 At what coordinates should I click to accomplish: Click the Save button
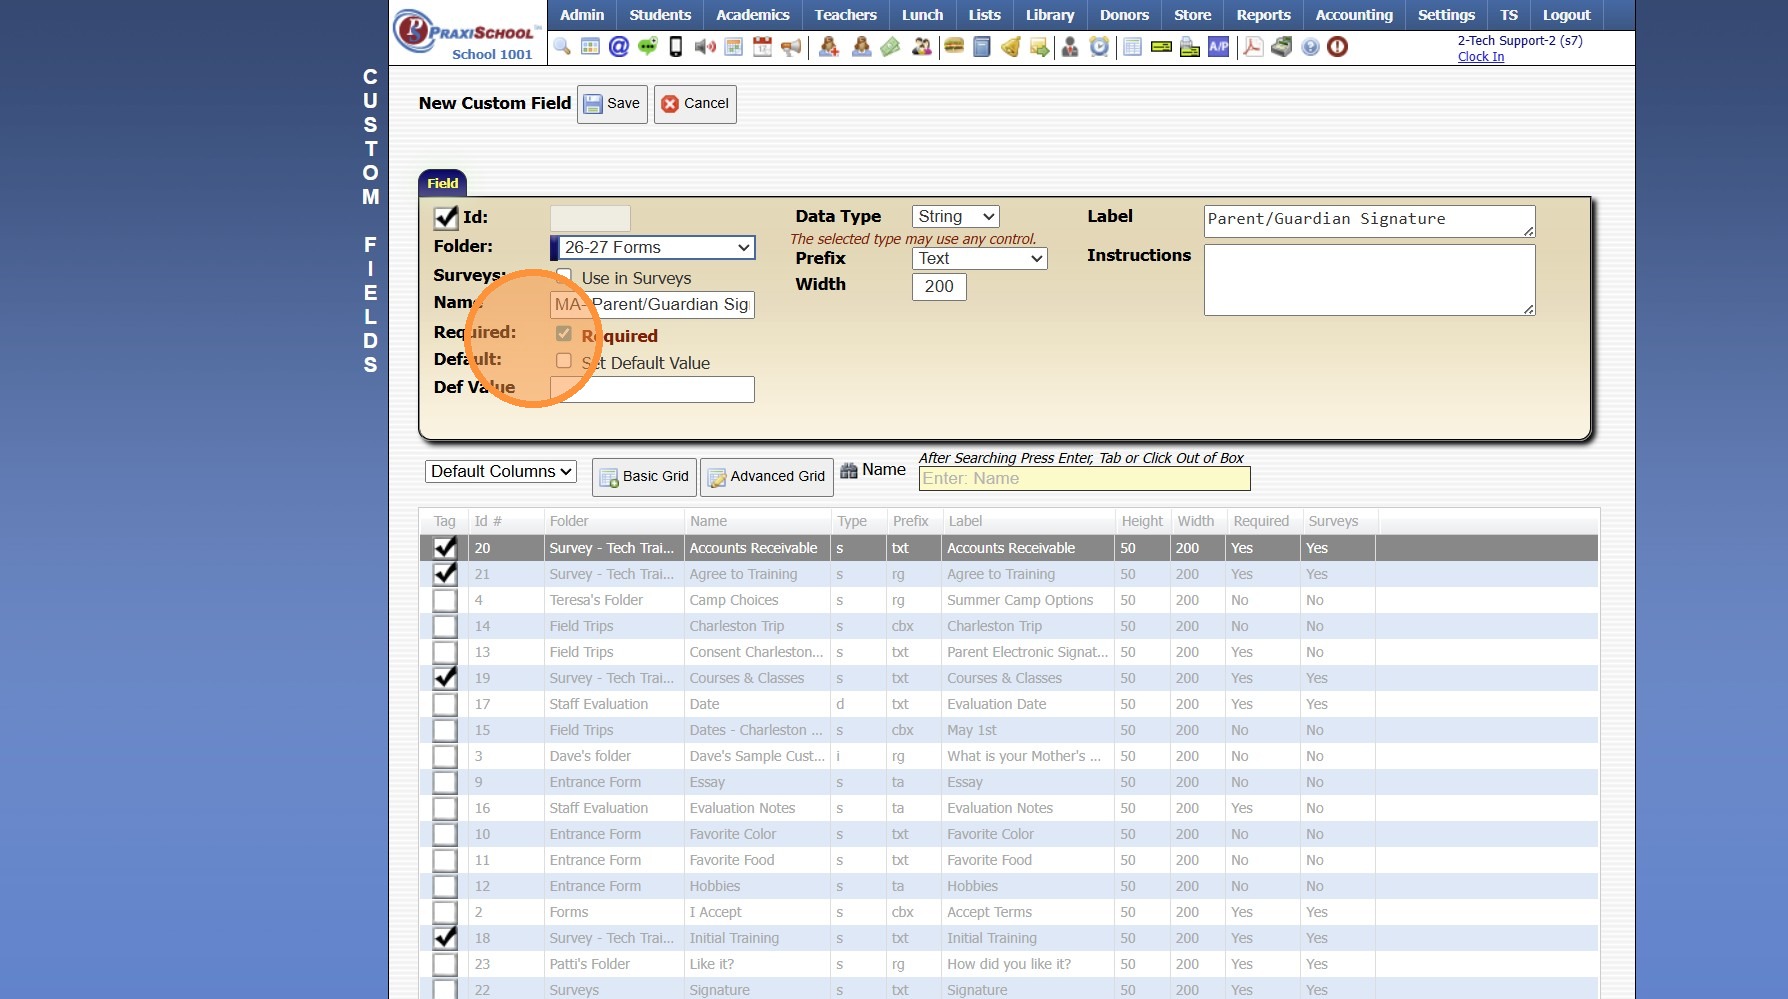pyautogui.click(x=612, y=104)
